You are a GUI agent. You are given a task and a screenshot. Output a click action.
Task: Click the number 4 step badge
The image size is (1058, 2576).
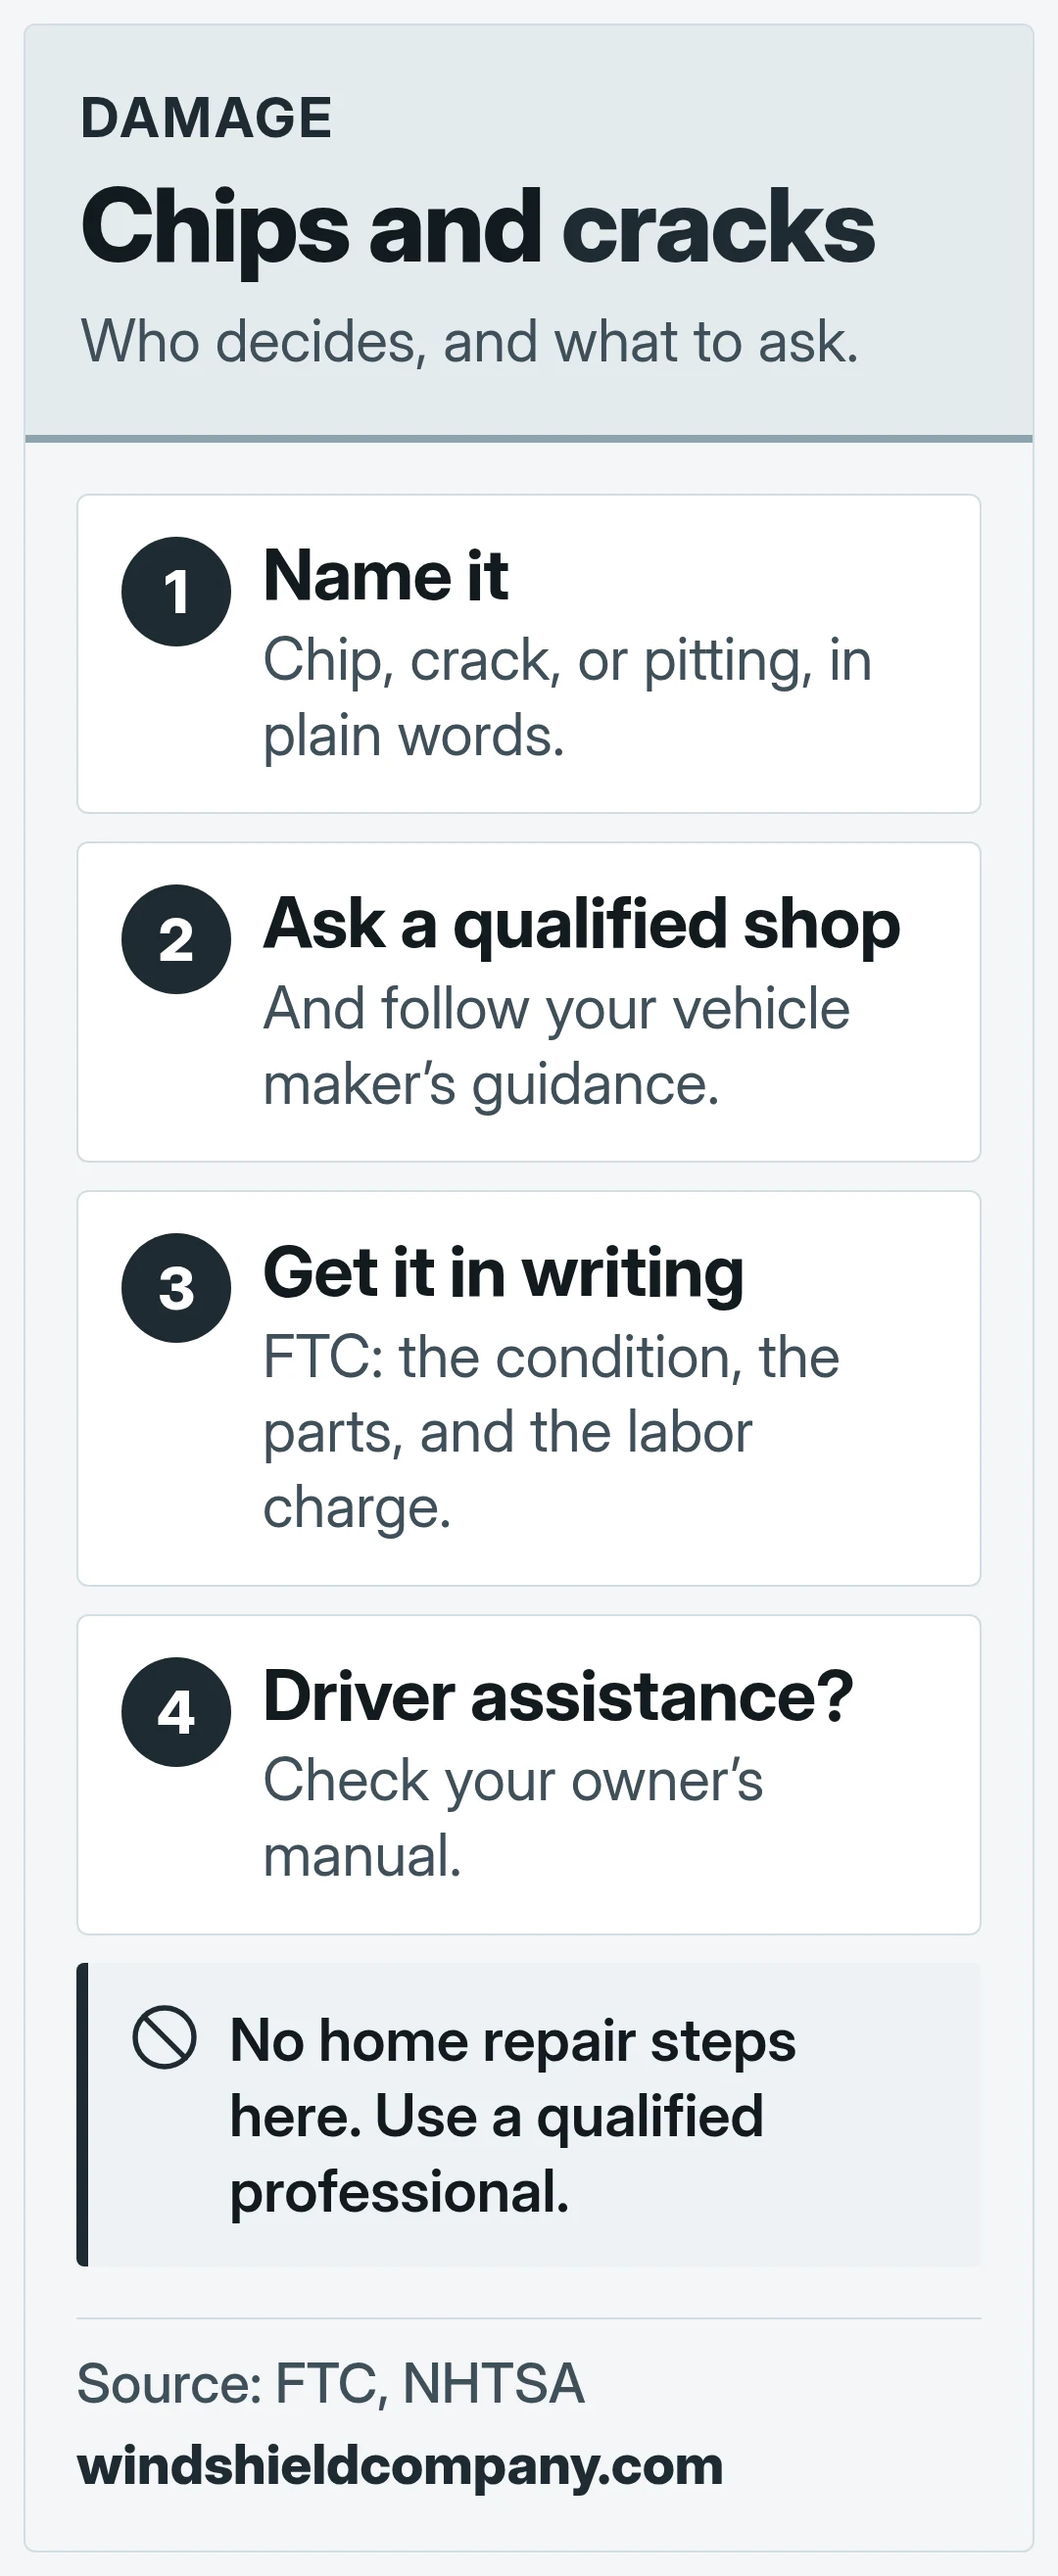pos(176,1712)
